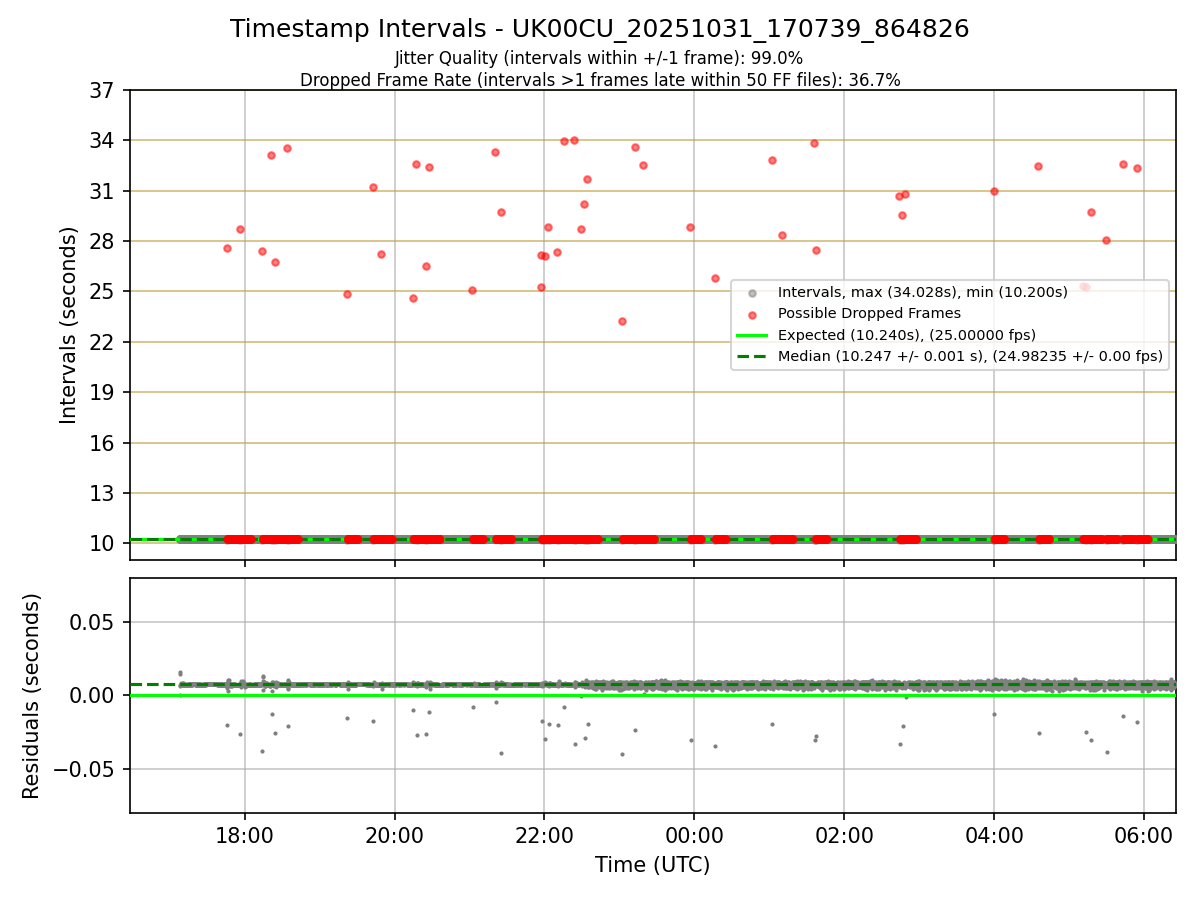Click the 'Intervals (seconds)' y-axis label
The image size is (1200, 900).
(x=69, y=325)
